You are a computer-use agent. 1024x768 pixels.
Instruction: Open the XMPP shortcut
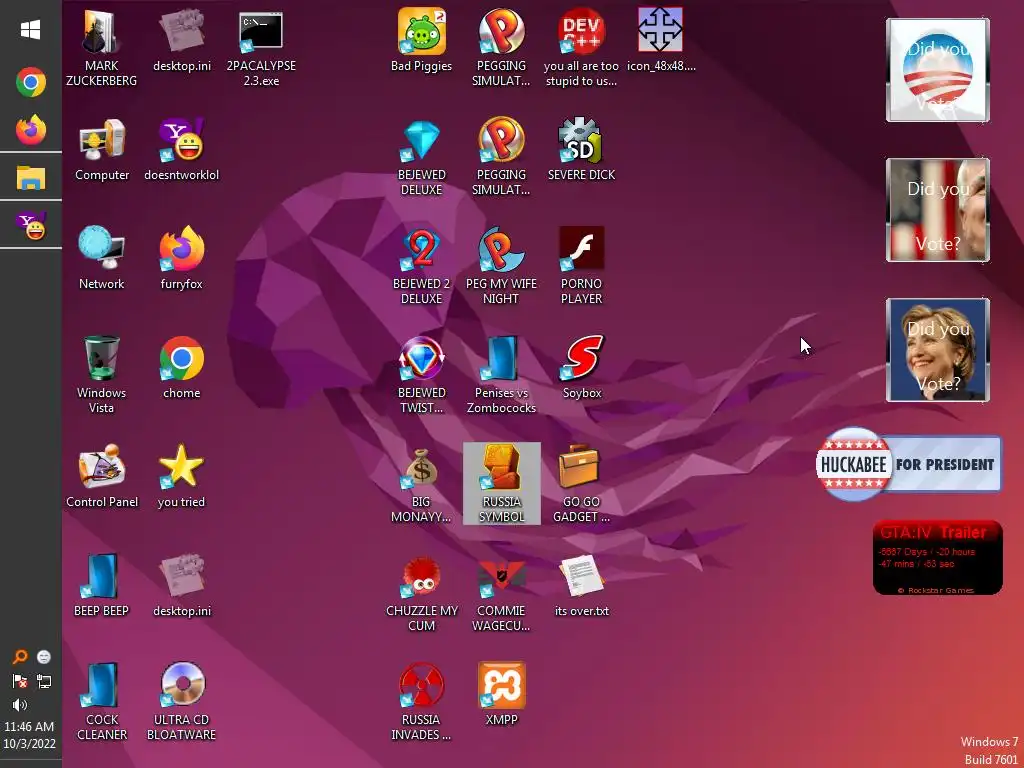pyautogui.click(x=502, y=695)
